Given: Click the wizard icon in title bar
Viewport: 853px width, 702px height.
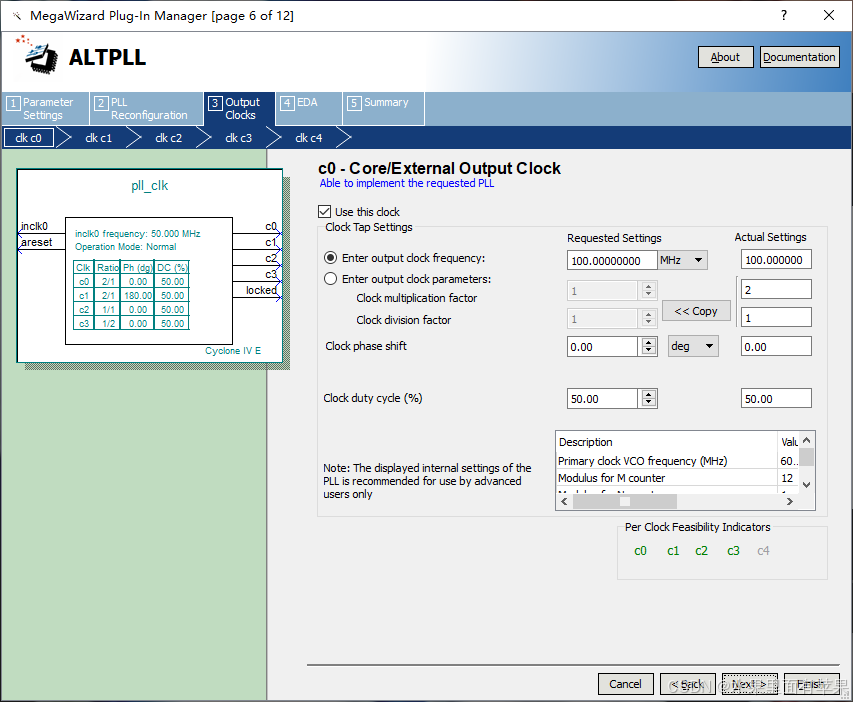Looking at the screenshot, I should [17, 16].
